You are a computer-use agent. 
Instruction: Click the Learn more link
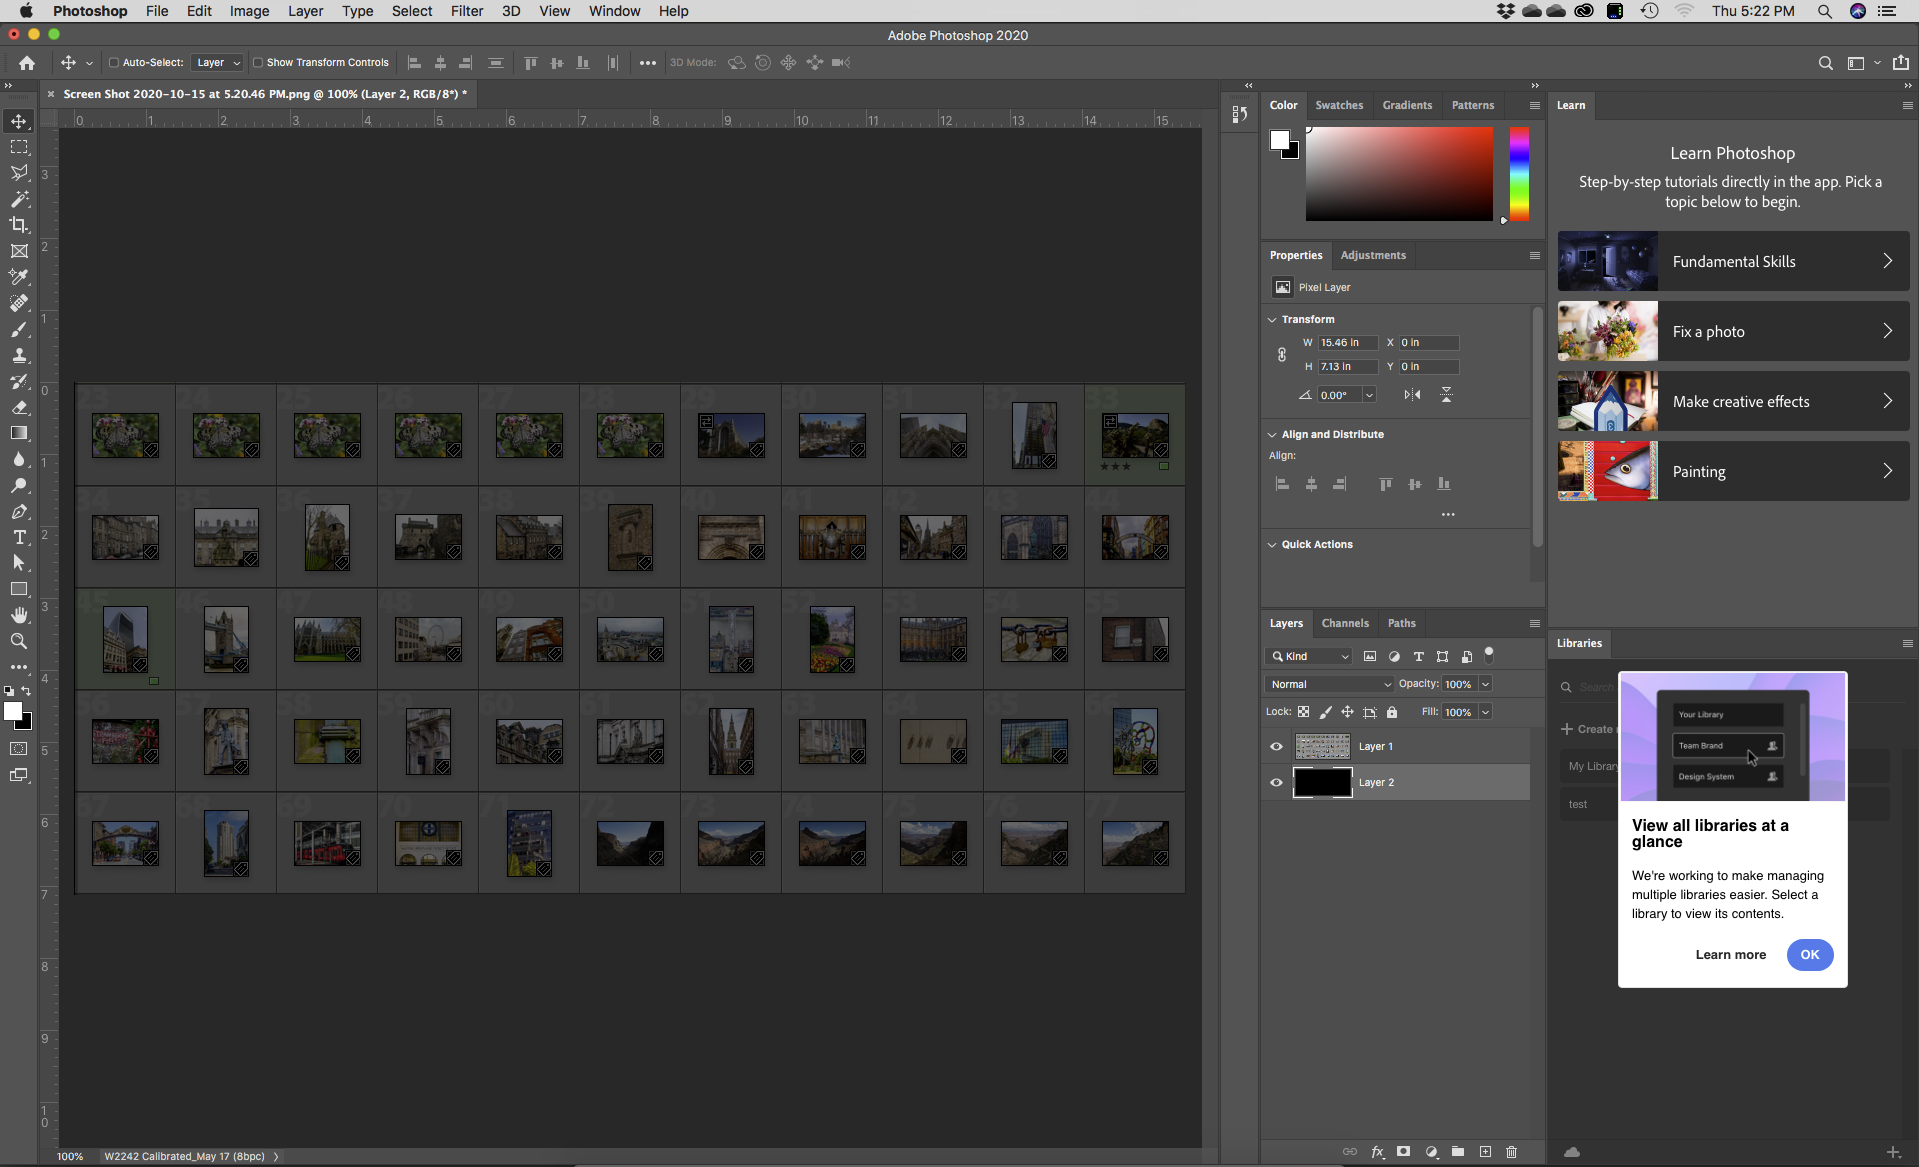click(1730, 955)
